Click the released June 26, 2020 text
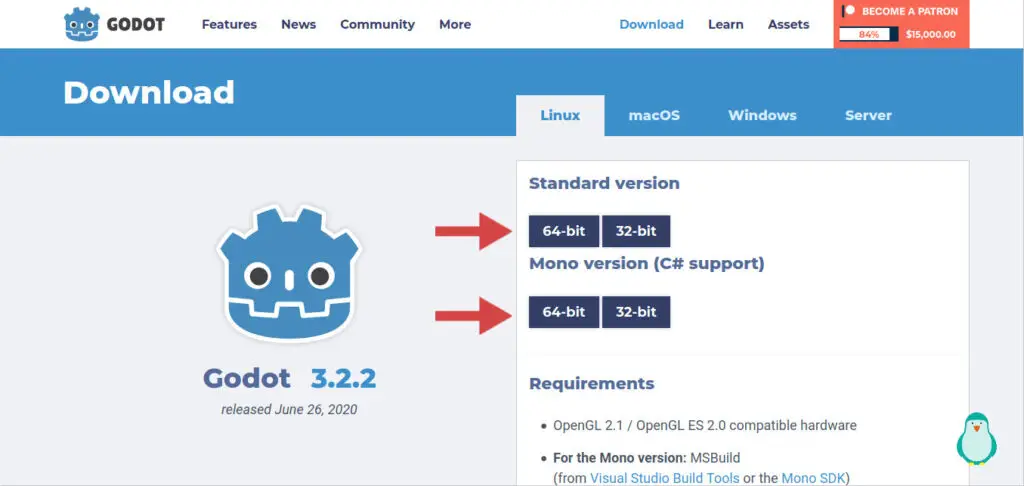This screenshot has width=1024, height=486. (289, 410)
